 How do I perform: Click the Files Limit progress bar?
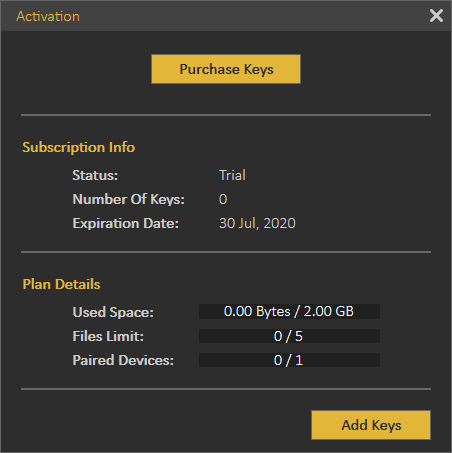(x=289, y=336)
